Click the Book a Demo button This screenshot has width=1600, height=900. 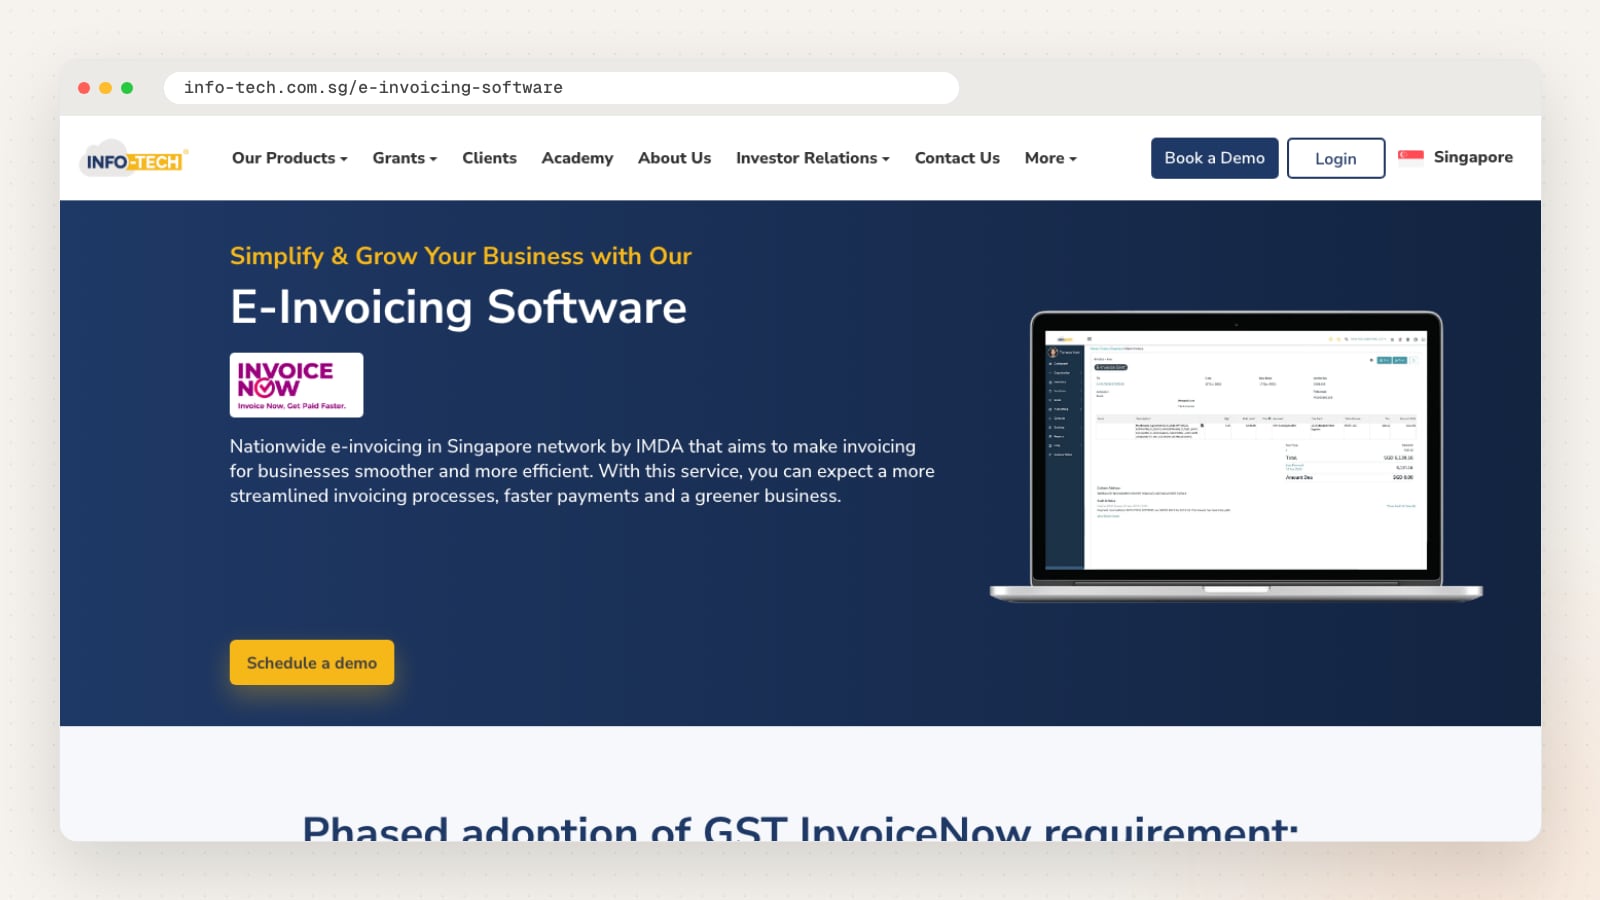1214,158
